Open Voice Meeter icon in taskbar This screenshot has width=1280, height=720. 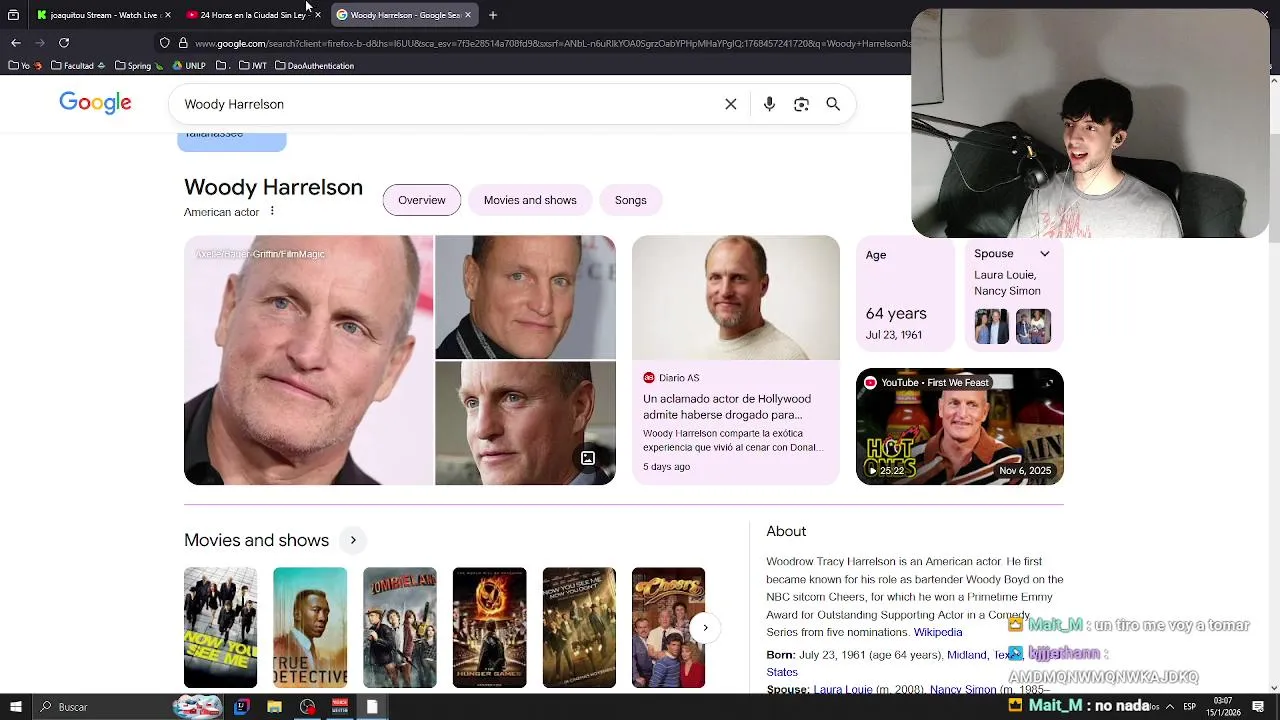[339, 707]
